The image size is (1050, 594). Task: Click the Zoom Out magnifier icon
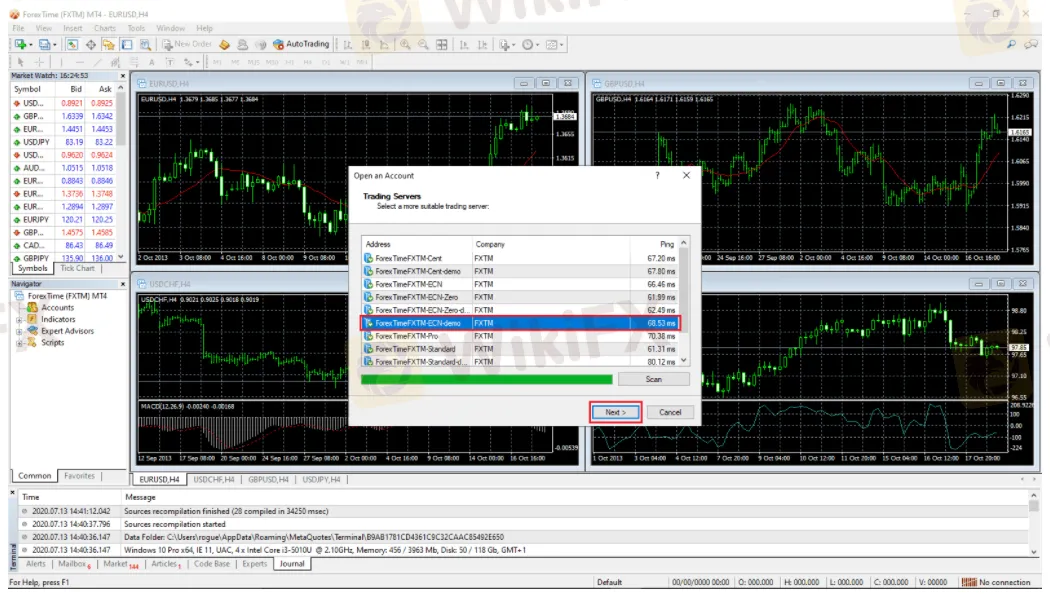(423, 44)
